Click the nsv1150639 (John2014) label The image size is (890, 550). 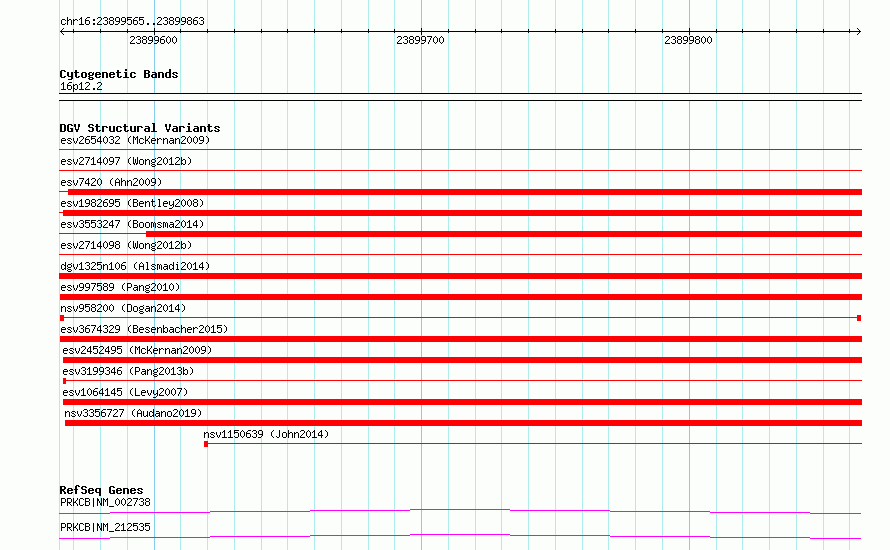pos(266,434)
